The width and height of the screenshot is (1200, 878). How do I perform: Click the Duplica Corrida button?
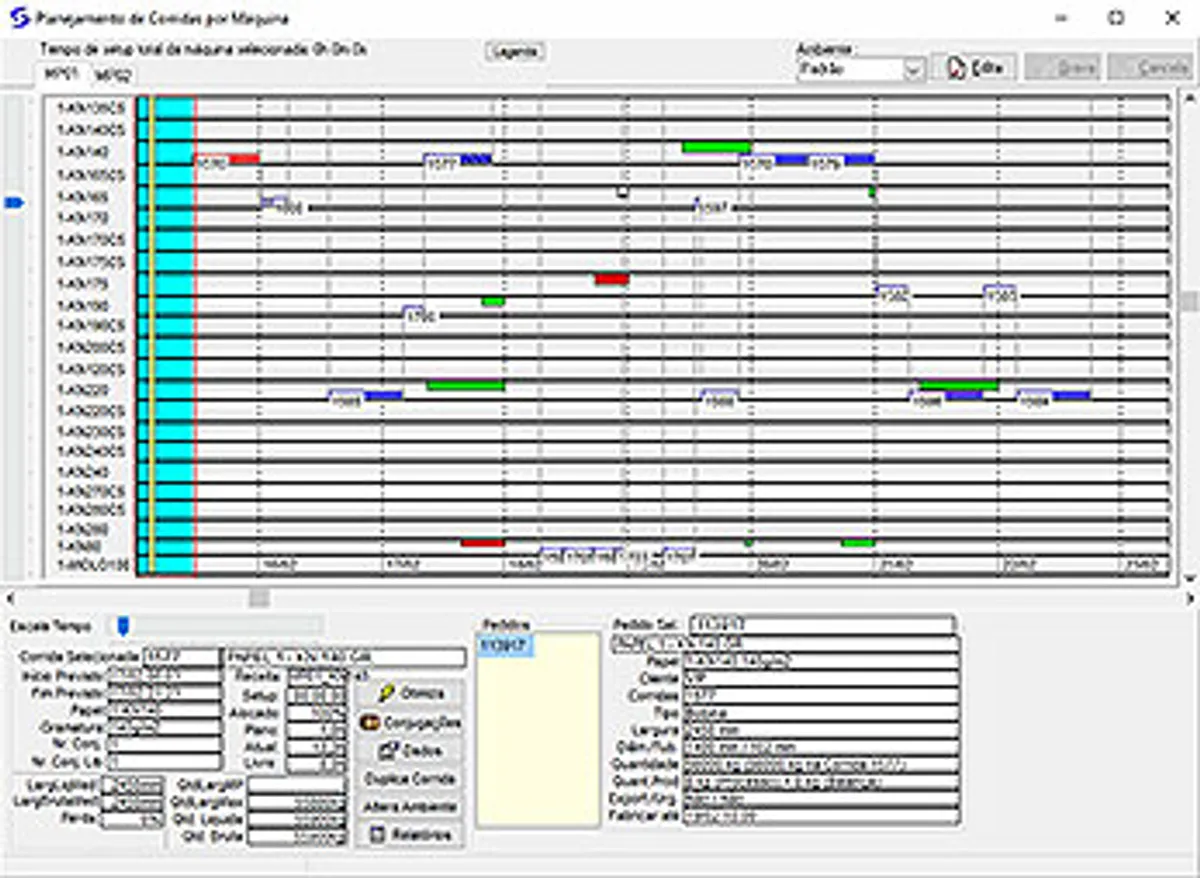click(x=410, y=778)
